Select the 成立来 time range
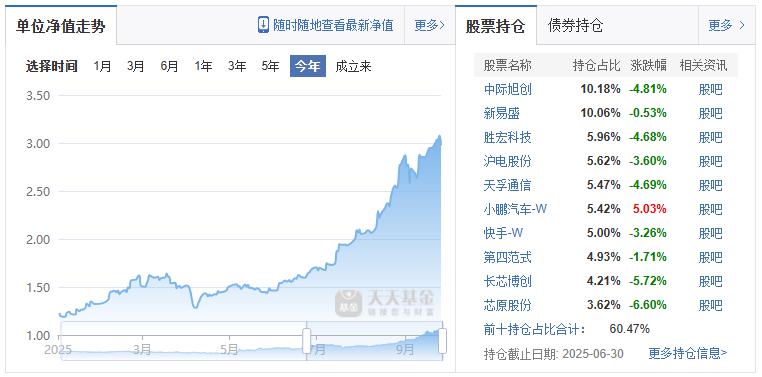This screenshot has width=762, height=377. pos(353,66)
